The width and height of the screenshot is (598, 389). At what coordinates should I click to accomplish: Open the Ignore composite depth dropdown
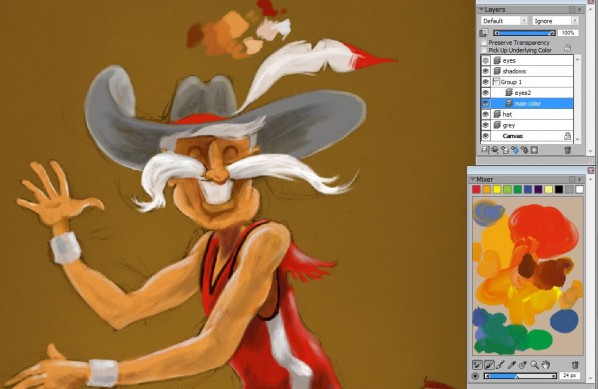click(x=555, y=21)
